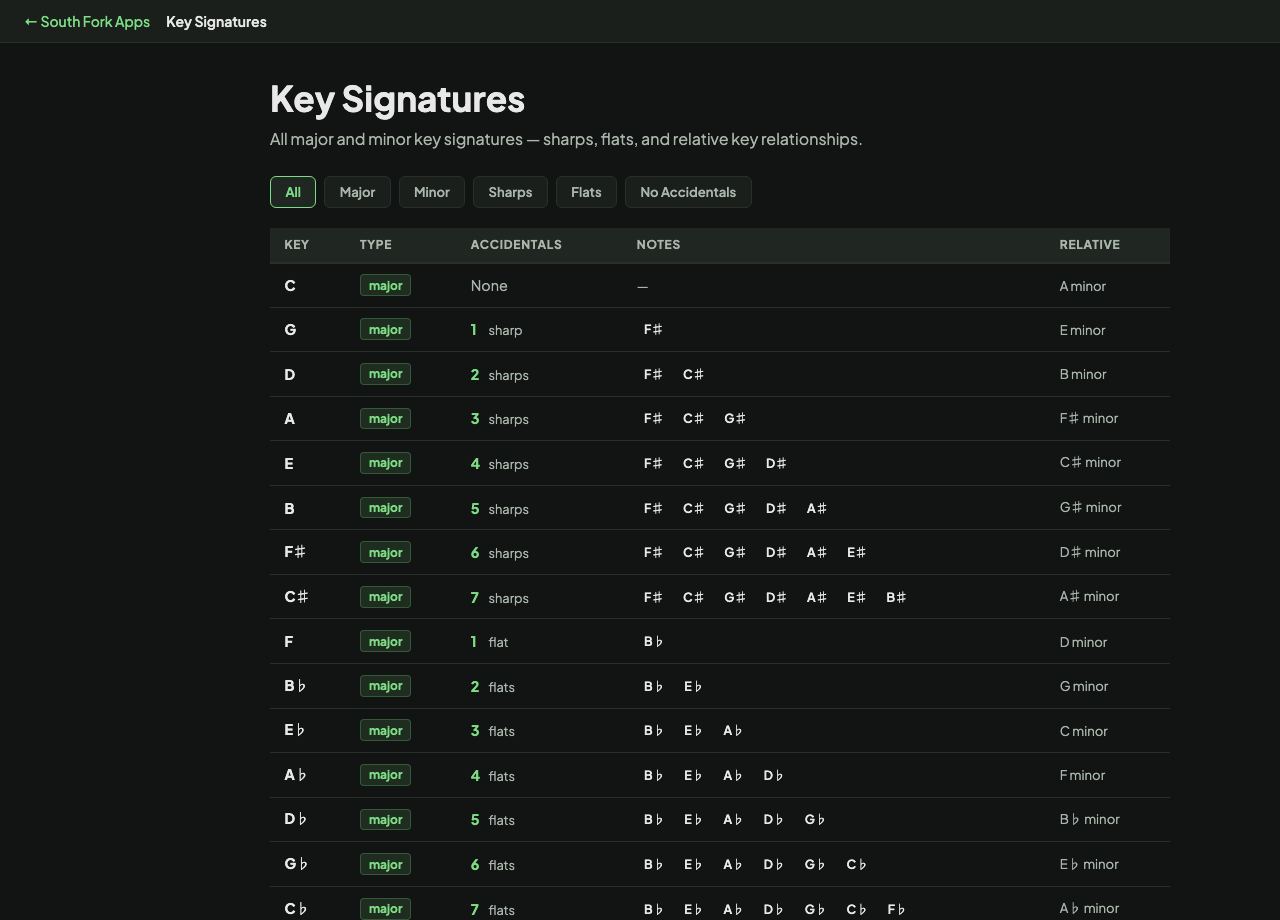Click the 'B♭' key name cell
This screenshot has height=920, width=1280.
tap(295, 686)
